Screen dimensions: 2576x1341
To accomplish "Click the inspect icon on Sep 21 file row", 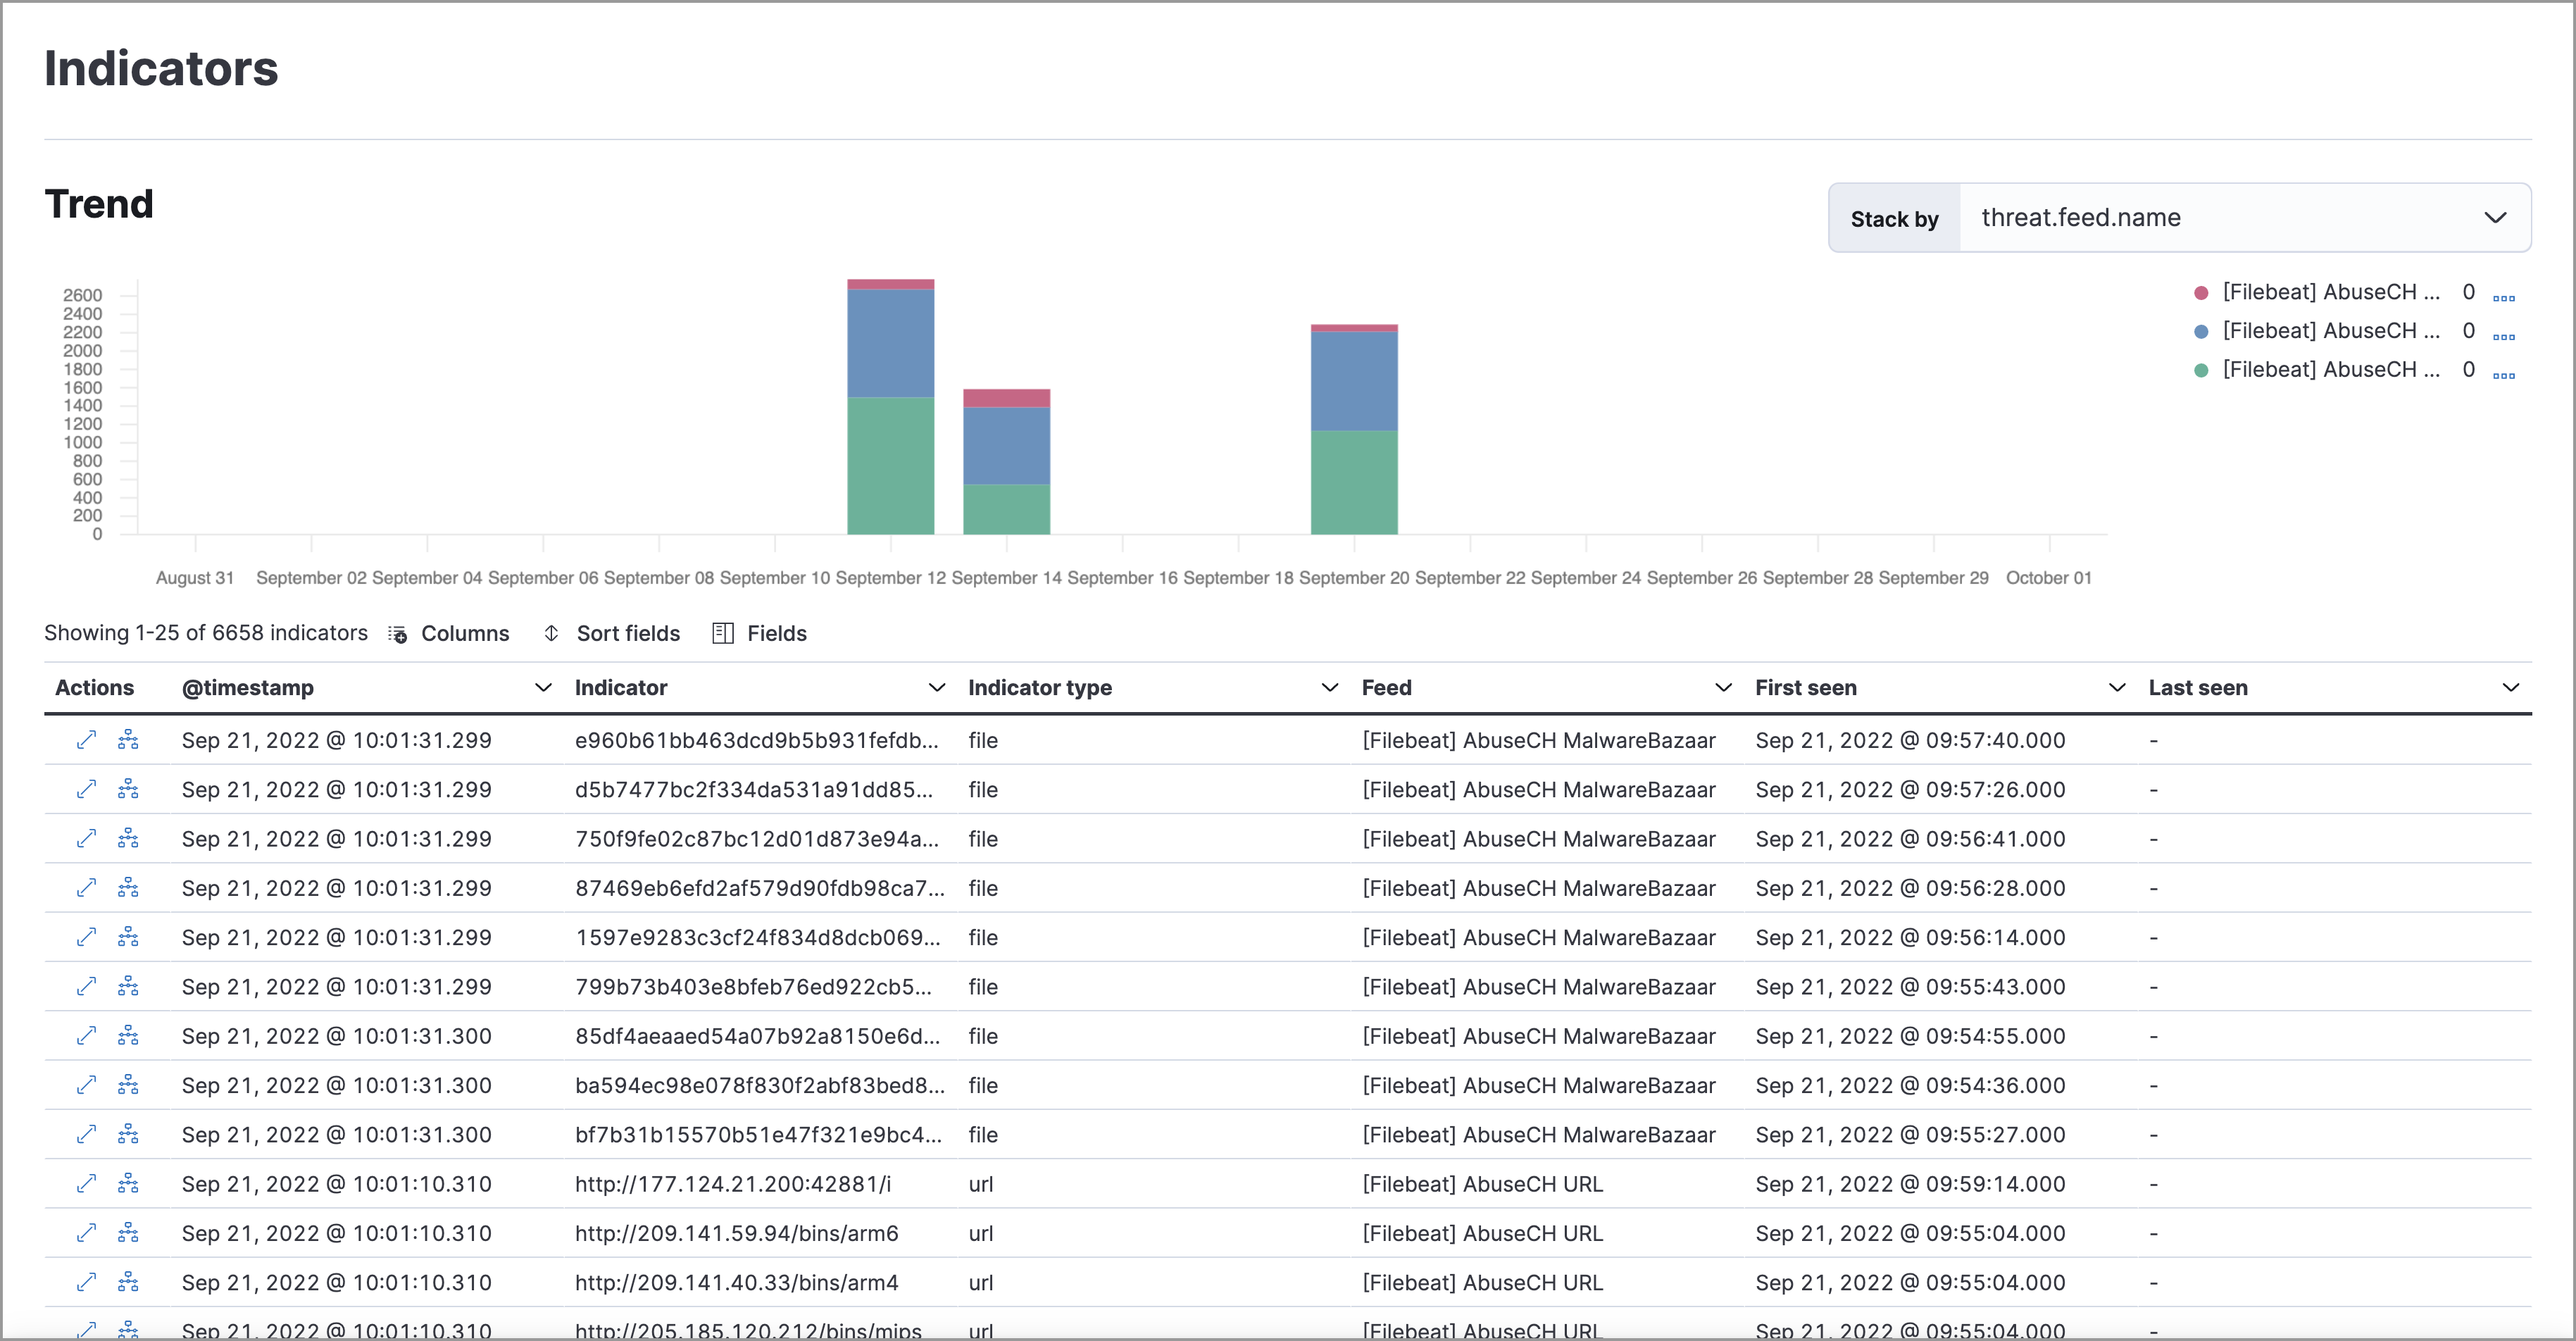I will tap(85, 738).
